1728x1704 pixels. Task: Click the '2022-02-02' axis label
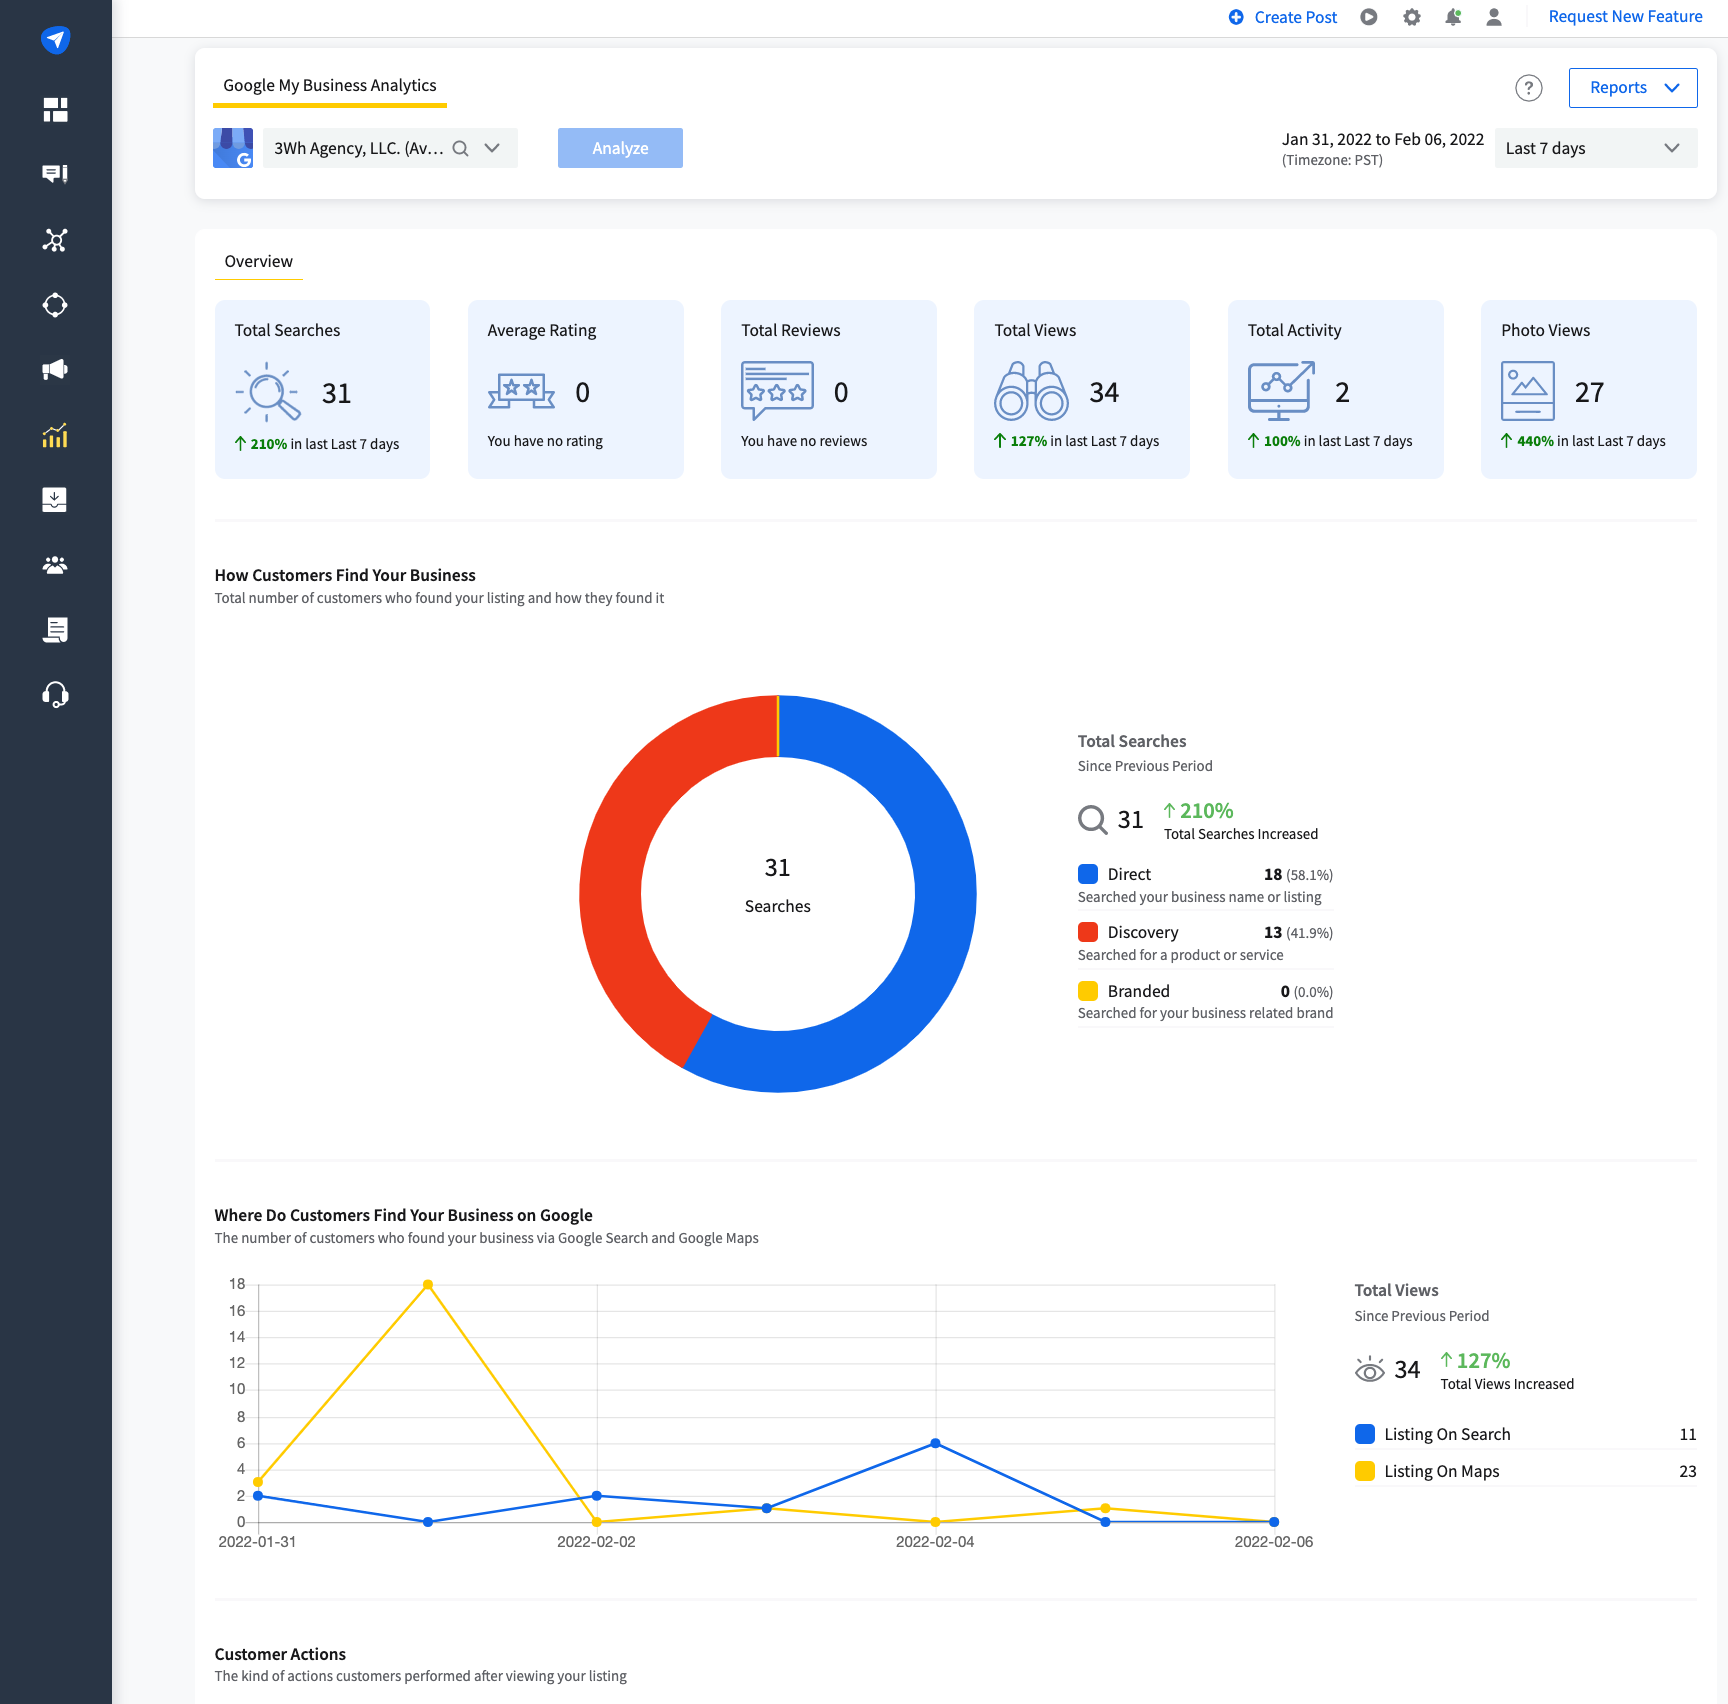pos(596,1542)
